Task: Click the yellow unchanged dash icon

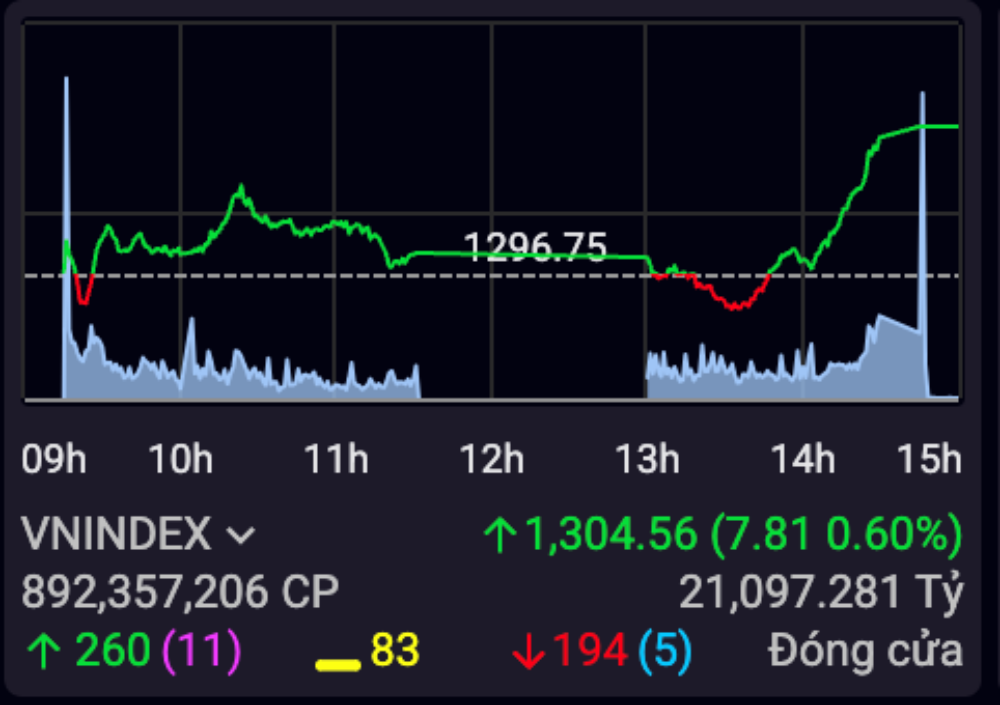Action: (337, 662)
